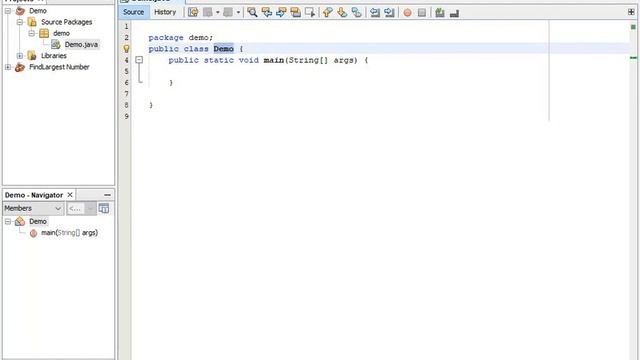Click the green status square in error stripe
The height and width of the screenshot is (360, 640).
(x=633, y=27)
